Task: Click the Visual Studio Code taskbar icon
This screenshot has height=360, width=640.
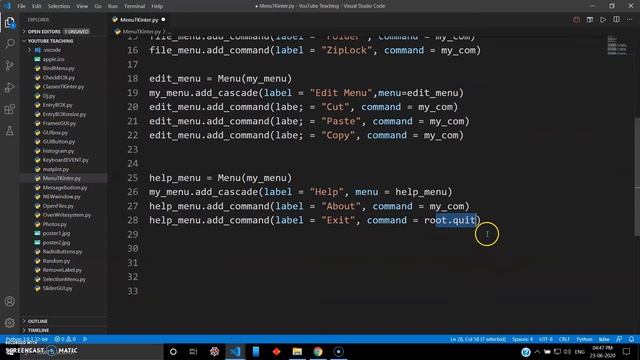Action: click(235, 351)
